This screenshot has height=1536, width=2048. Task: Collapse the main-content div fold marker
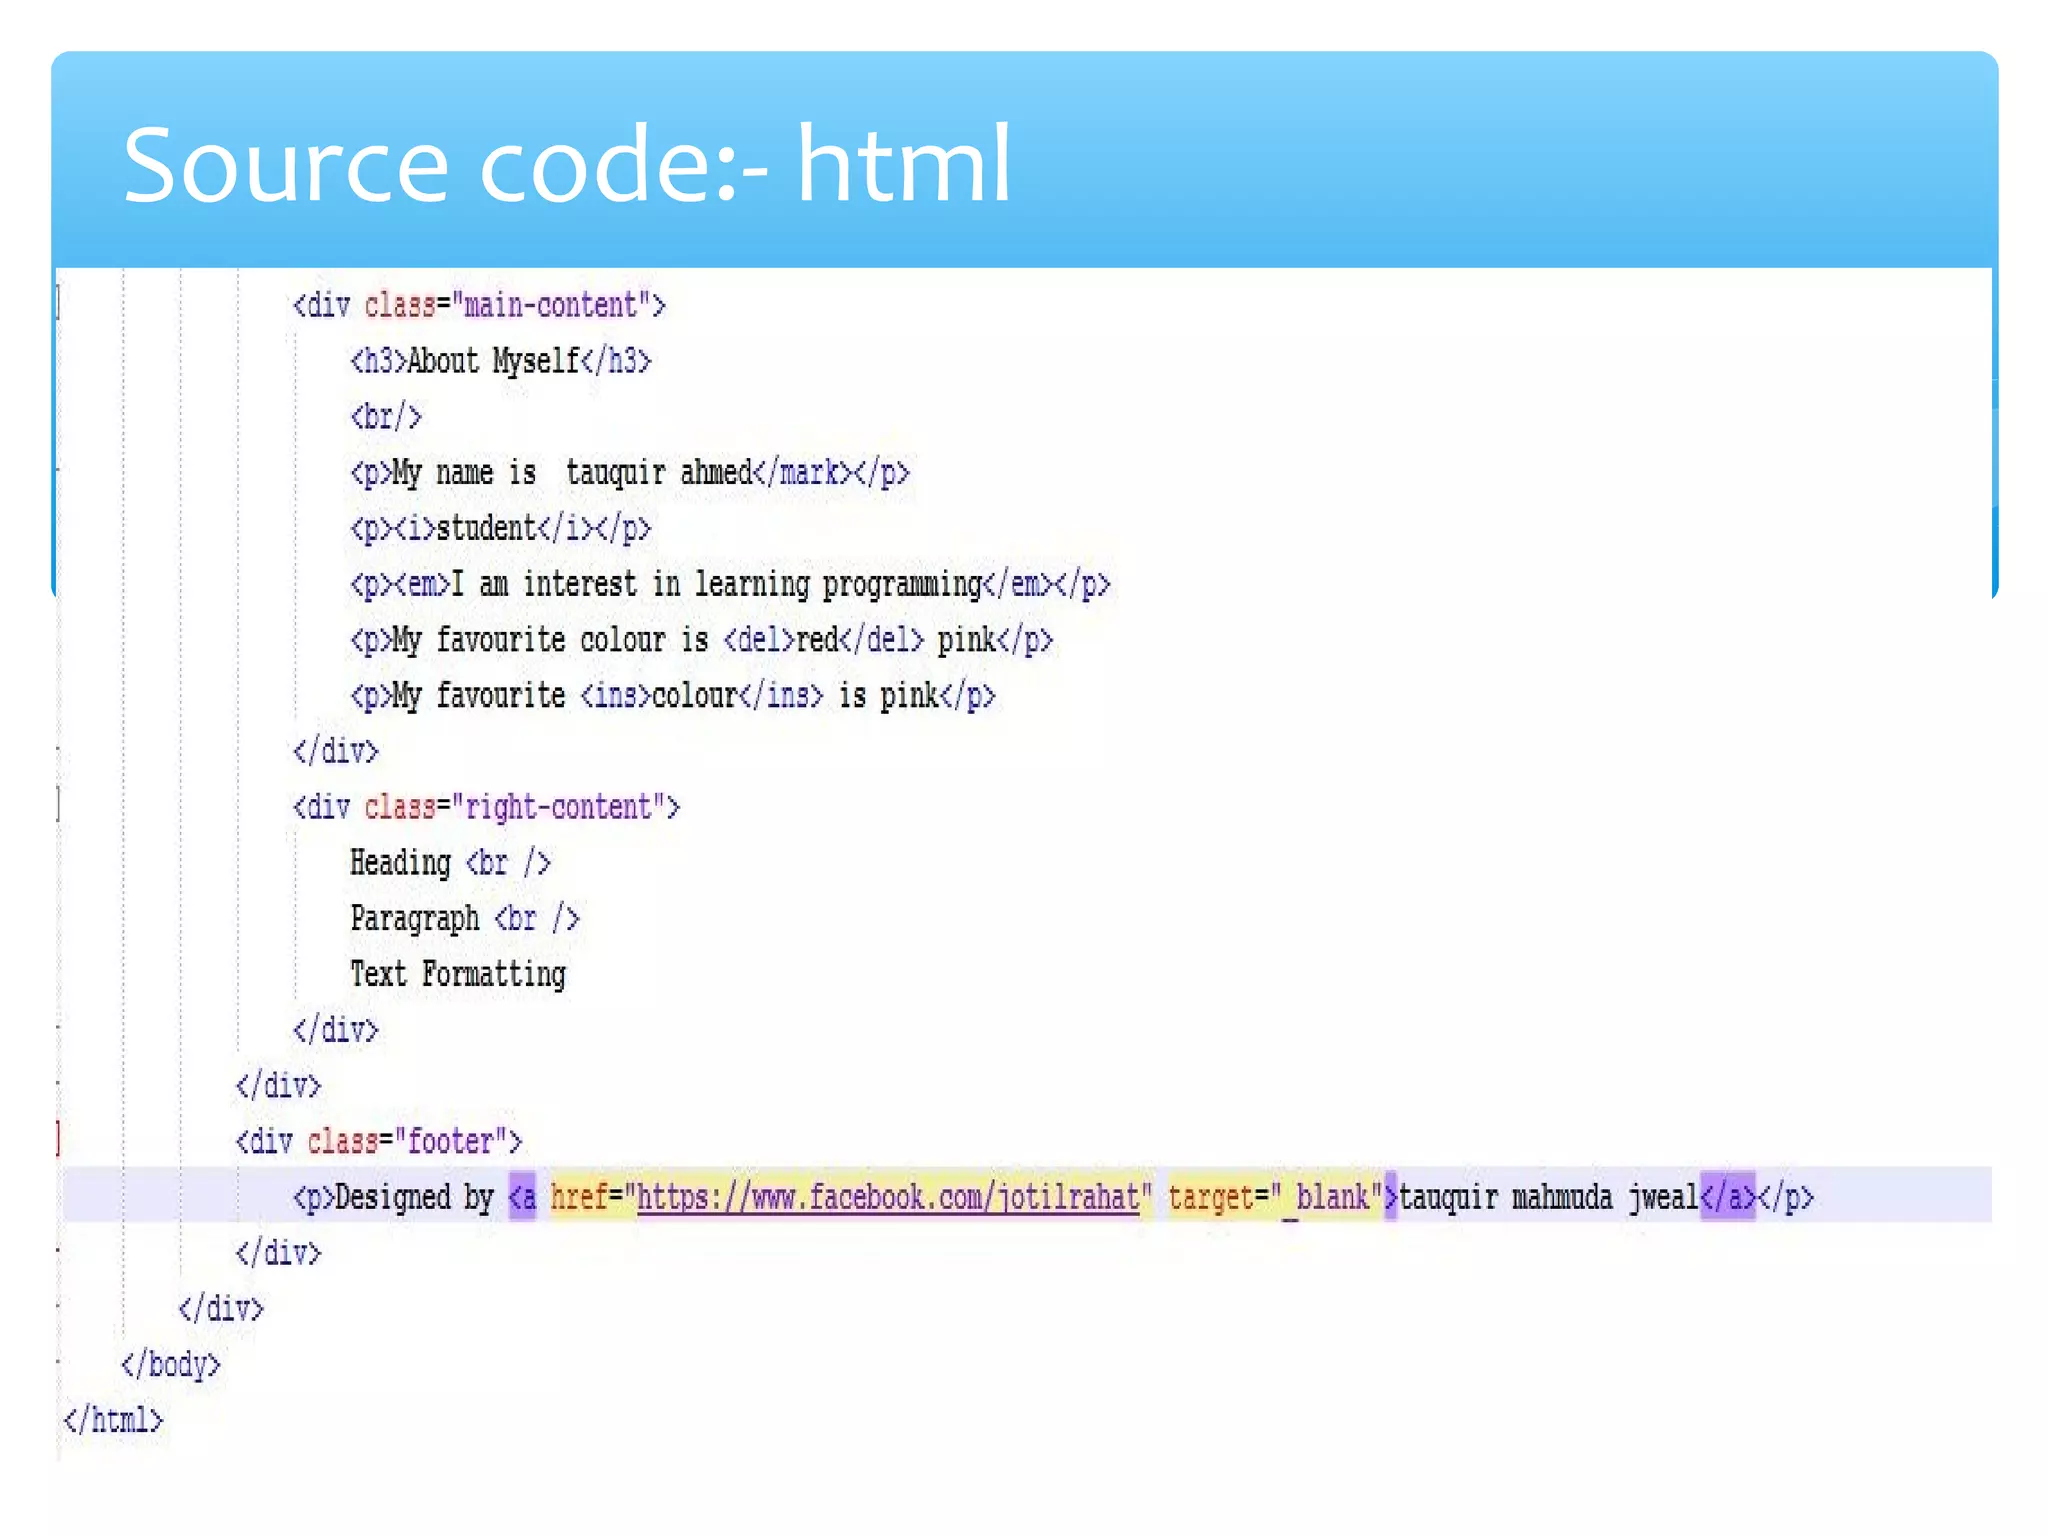tap(58, 303)
